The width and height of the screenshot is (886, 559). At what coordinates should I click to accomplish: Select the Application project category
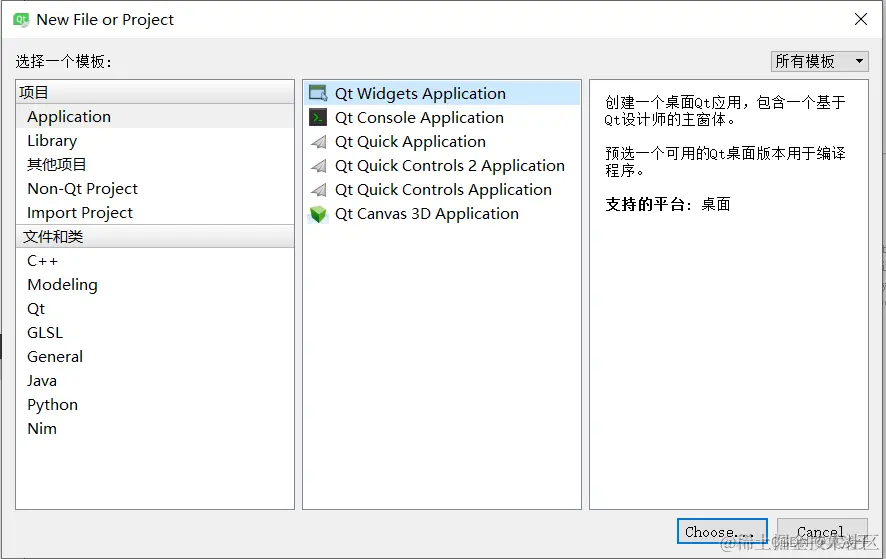click(x=155, y=116)
